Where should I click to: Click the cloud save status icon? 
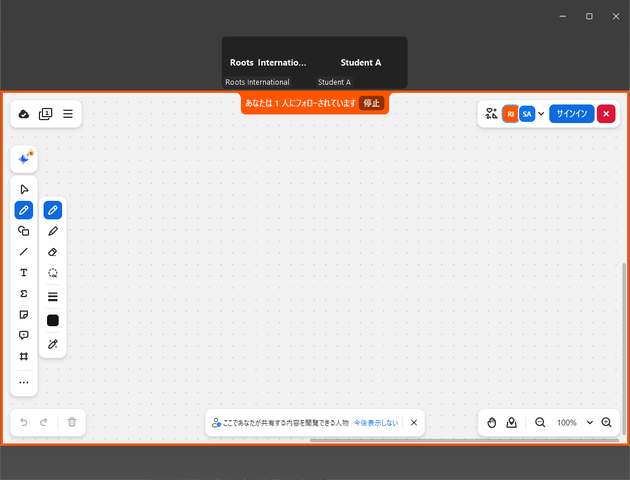24,114
